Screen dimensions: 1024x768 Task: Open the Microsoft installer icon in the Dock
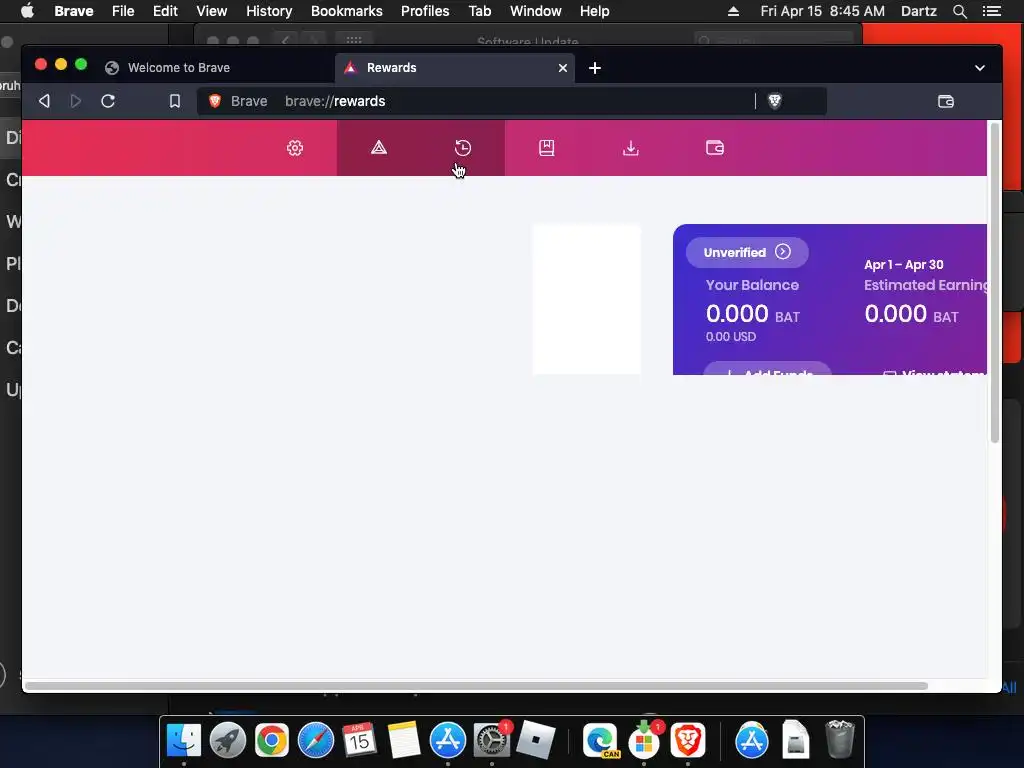[x=645, y=741]
